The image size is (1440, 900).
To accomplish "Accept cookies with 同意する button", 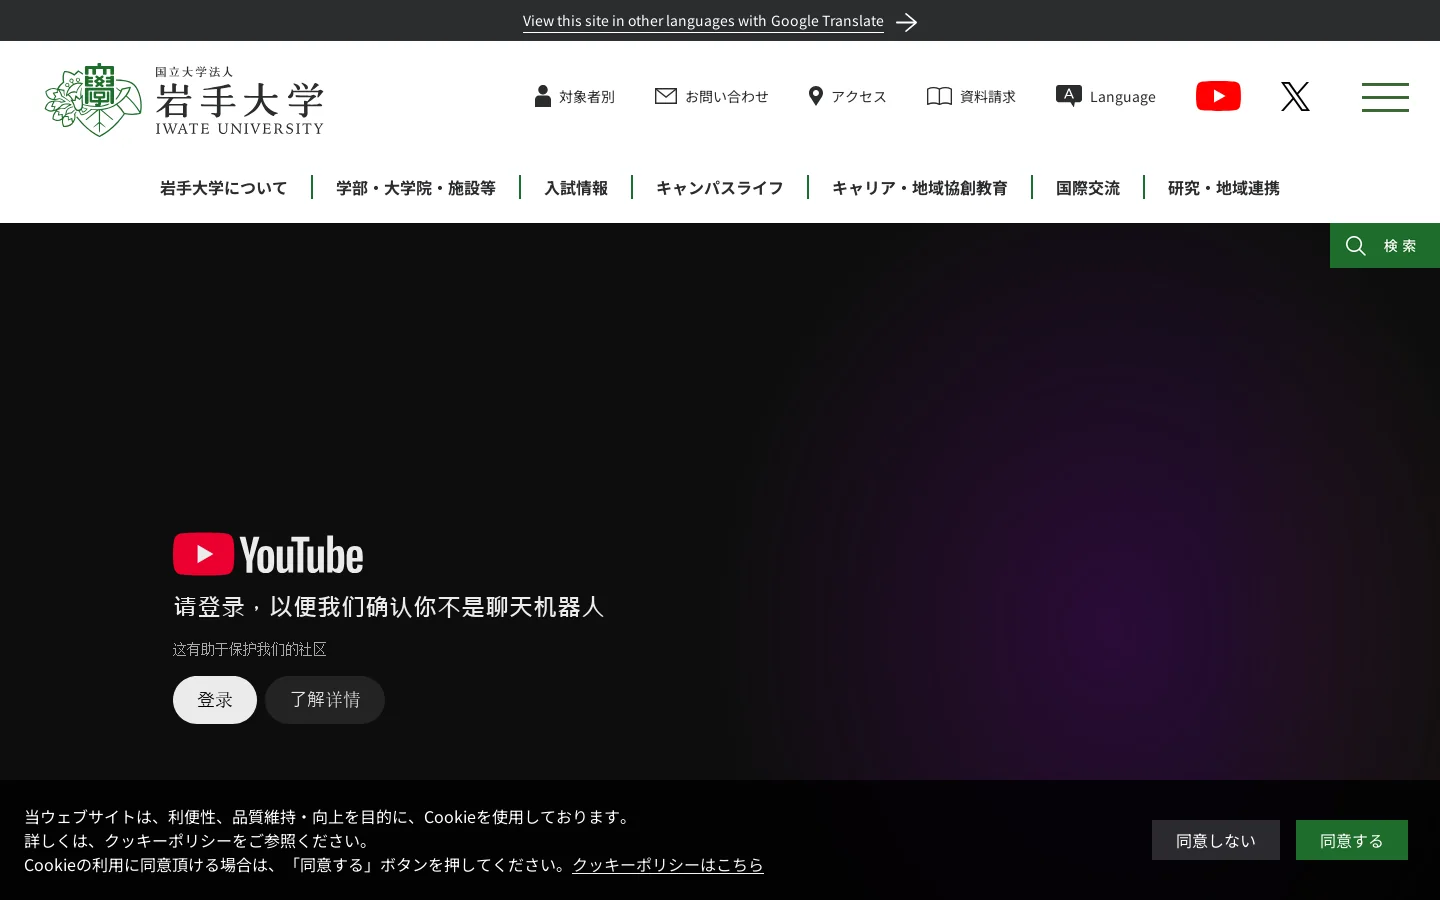I will [x=1352, y=840].
